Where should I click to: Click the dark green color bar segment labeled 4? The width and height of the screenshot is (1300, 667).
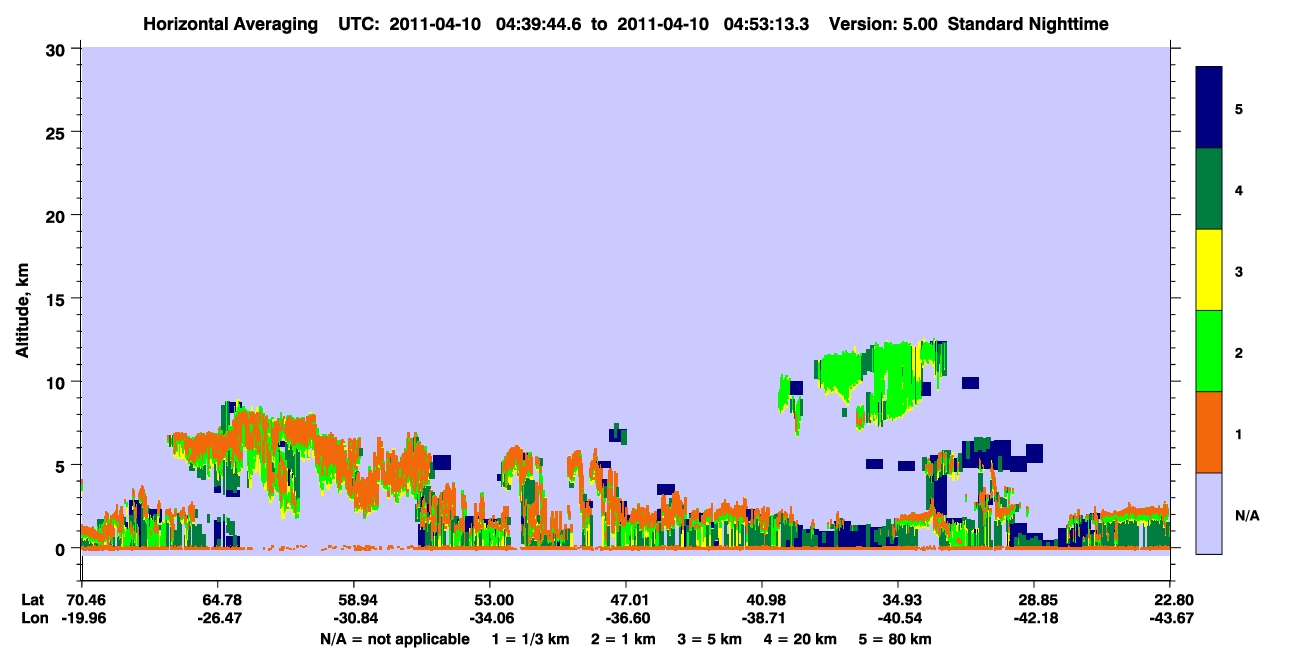coord(1209,189)
